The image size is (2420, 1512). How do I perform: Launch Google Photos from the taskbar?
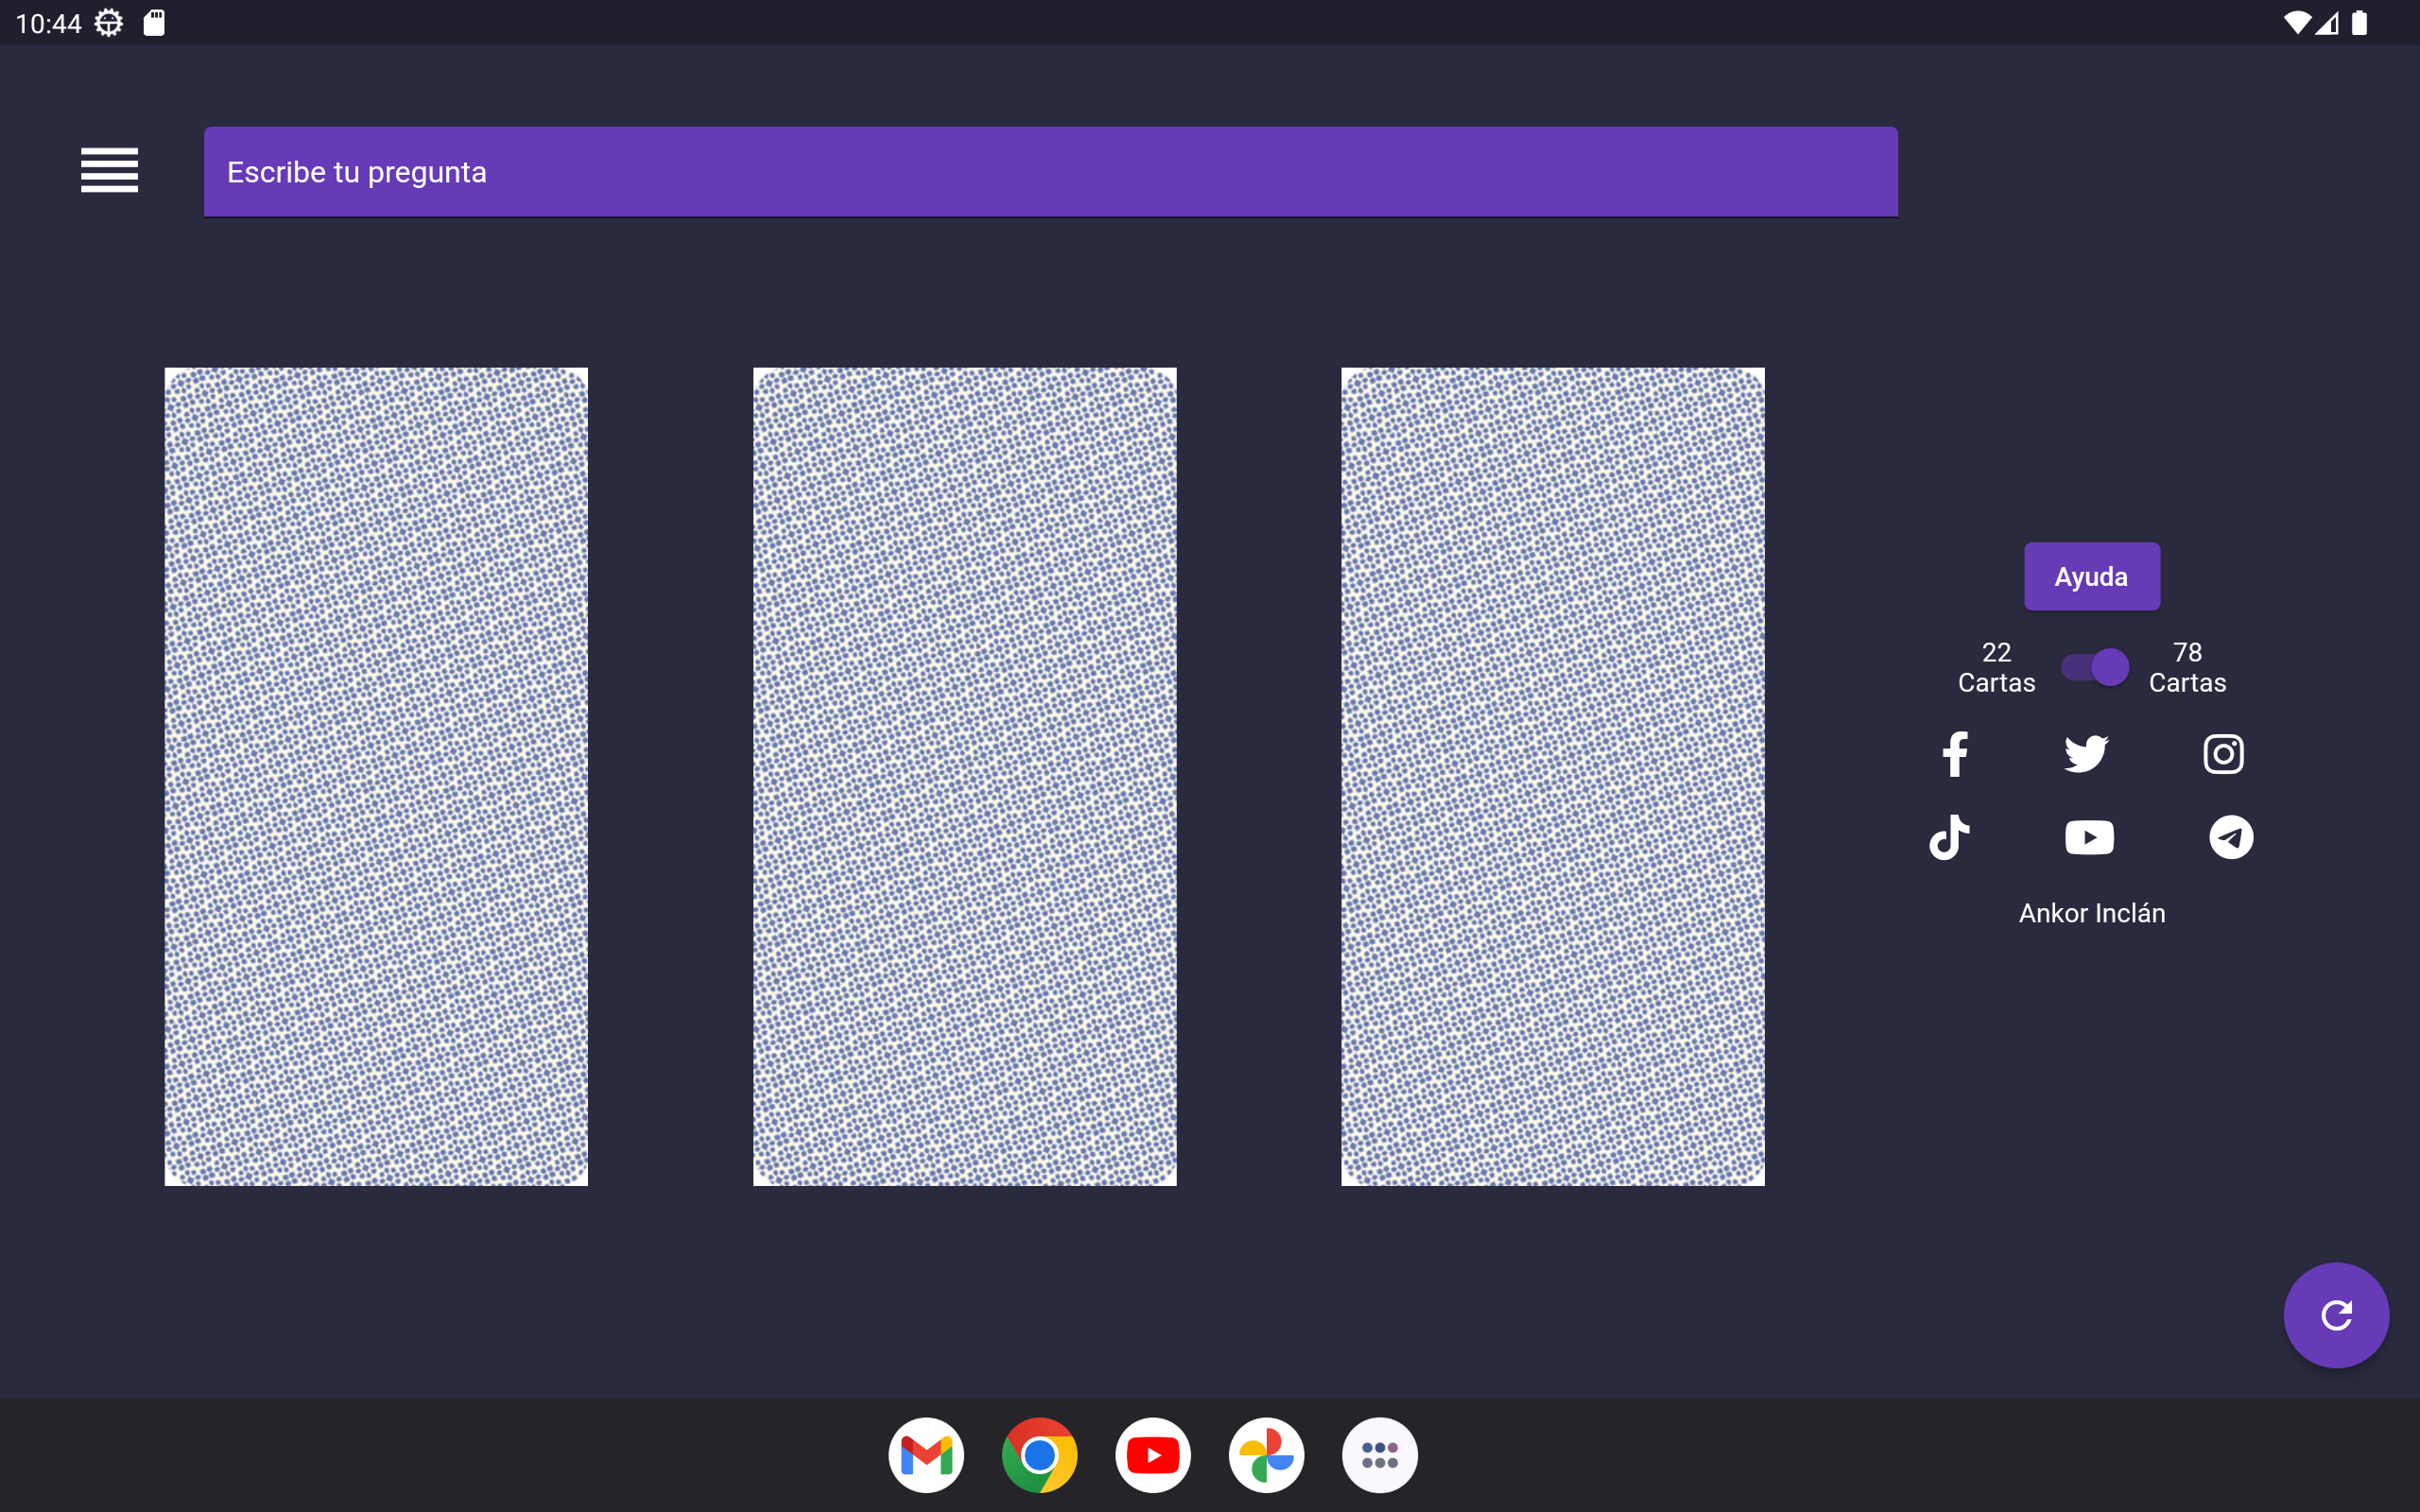(x=1266, y=1455)
